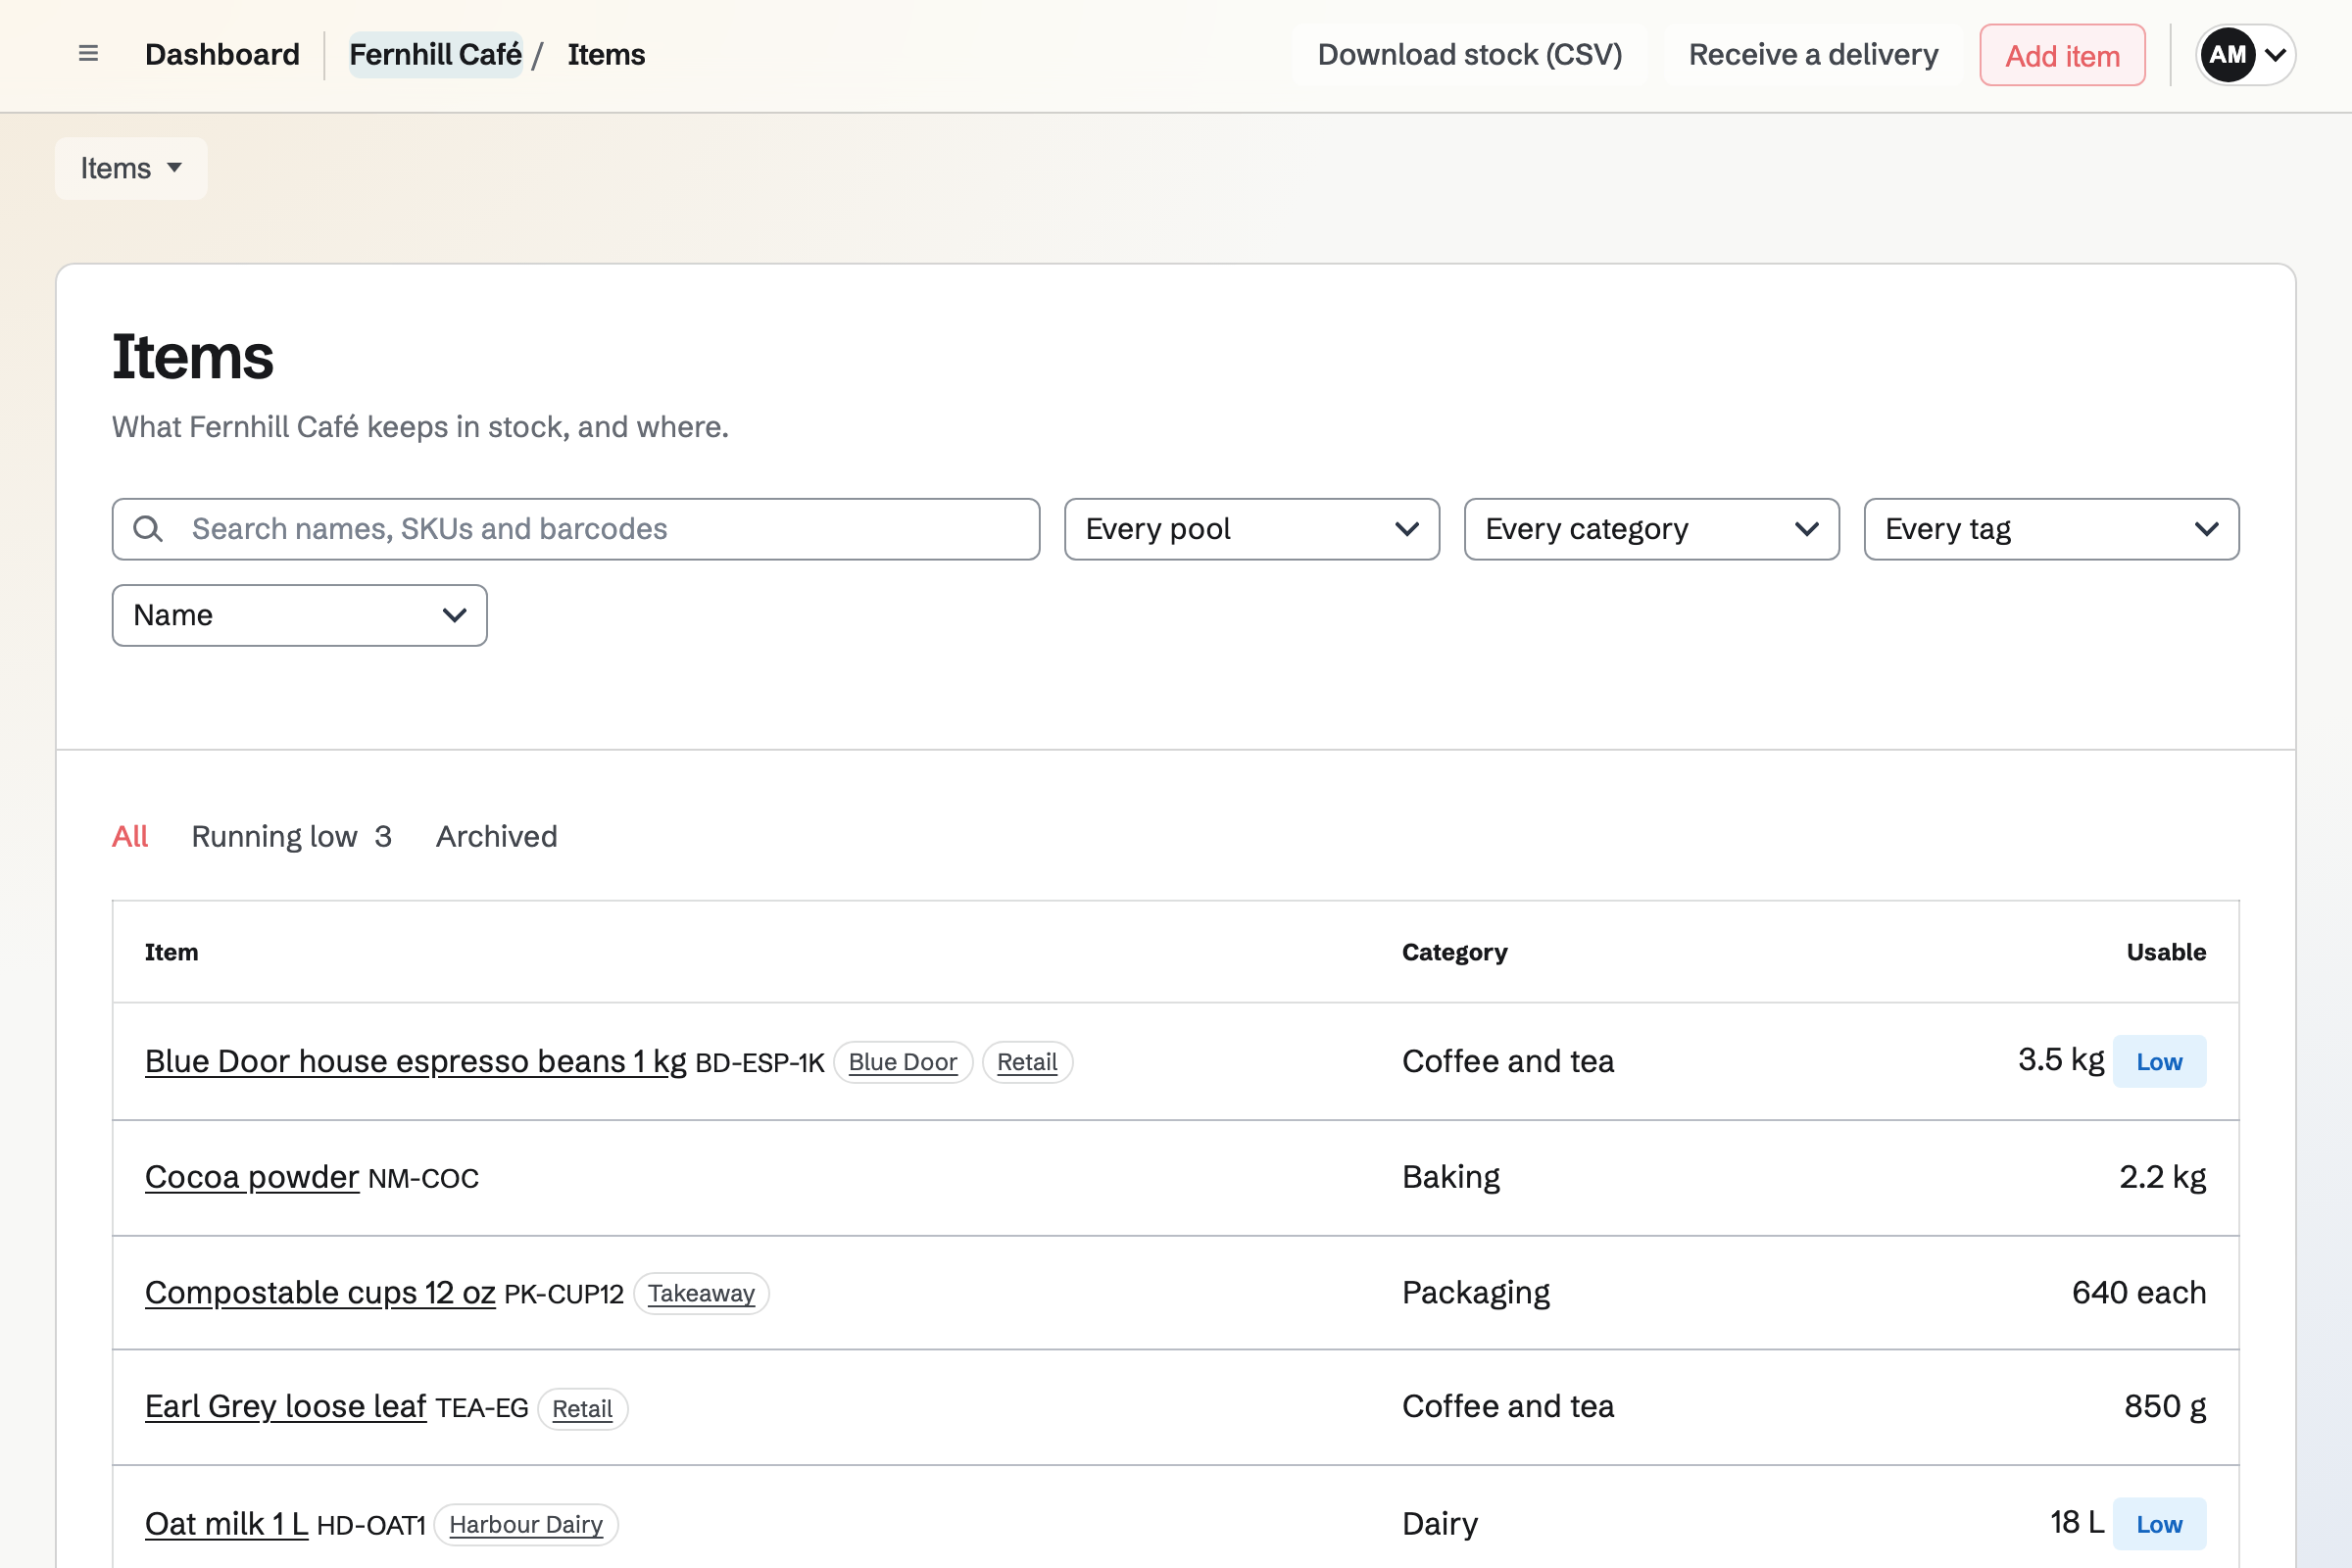Open Fernhill Café breadcrumb

click(x=435, y=54)
